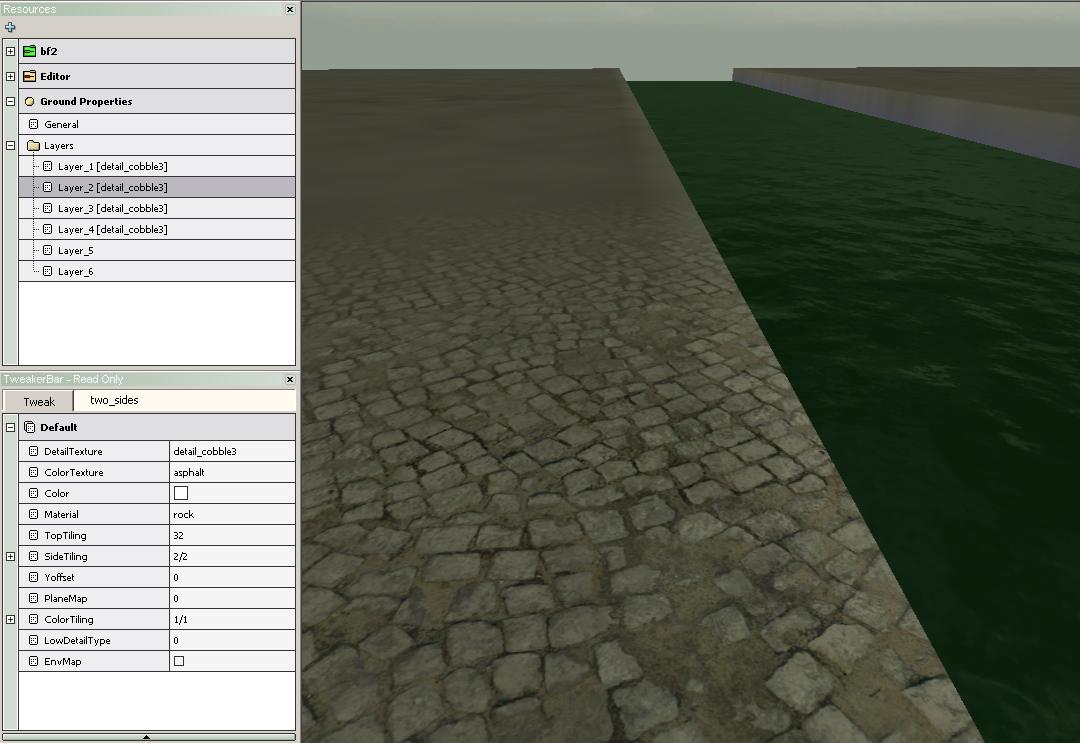Click the DetailTexture property icon

coord(33,452)
